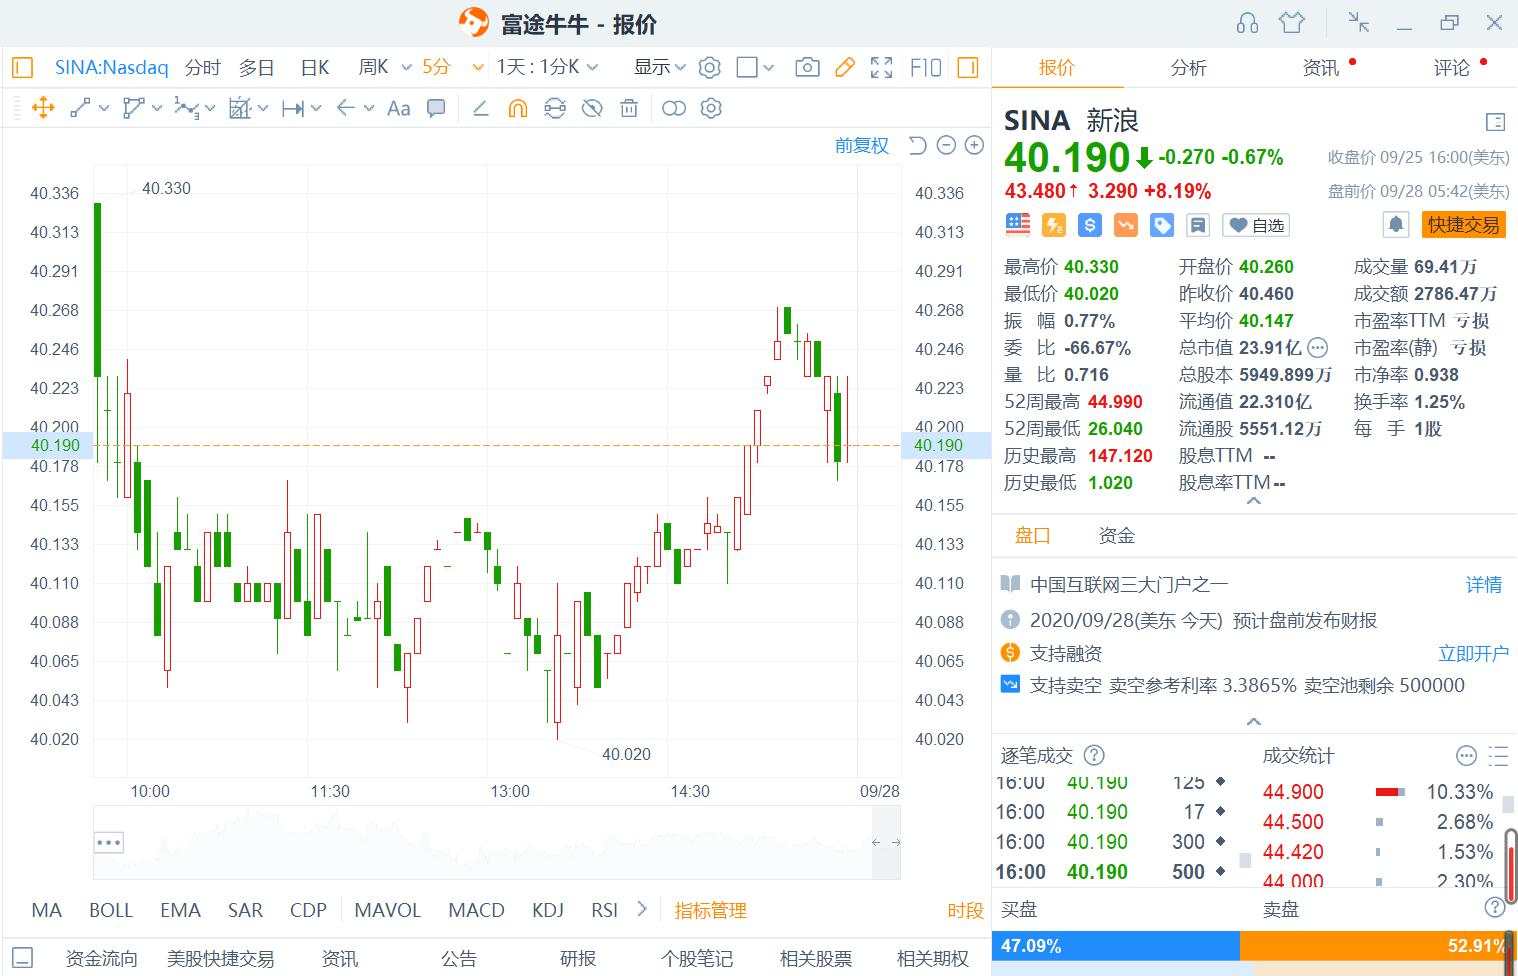
Task: Expand wave tool options arrow
Action: 210,108
